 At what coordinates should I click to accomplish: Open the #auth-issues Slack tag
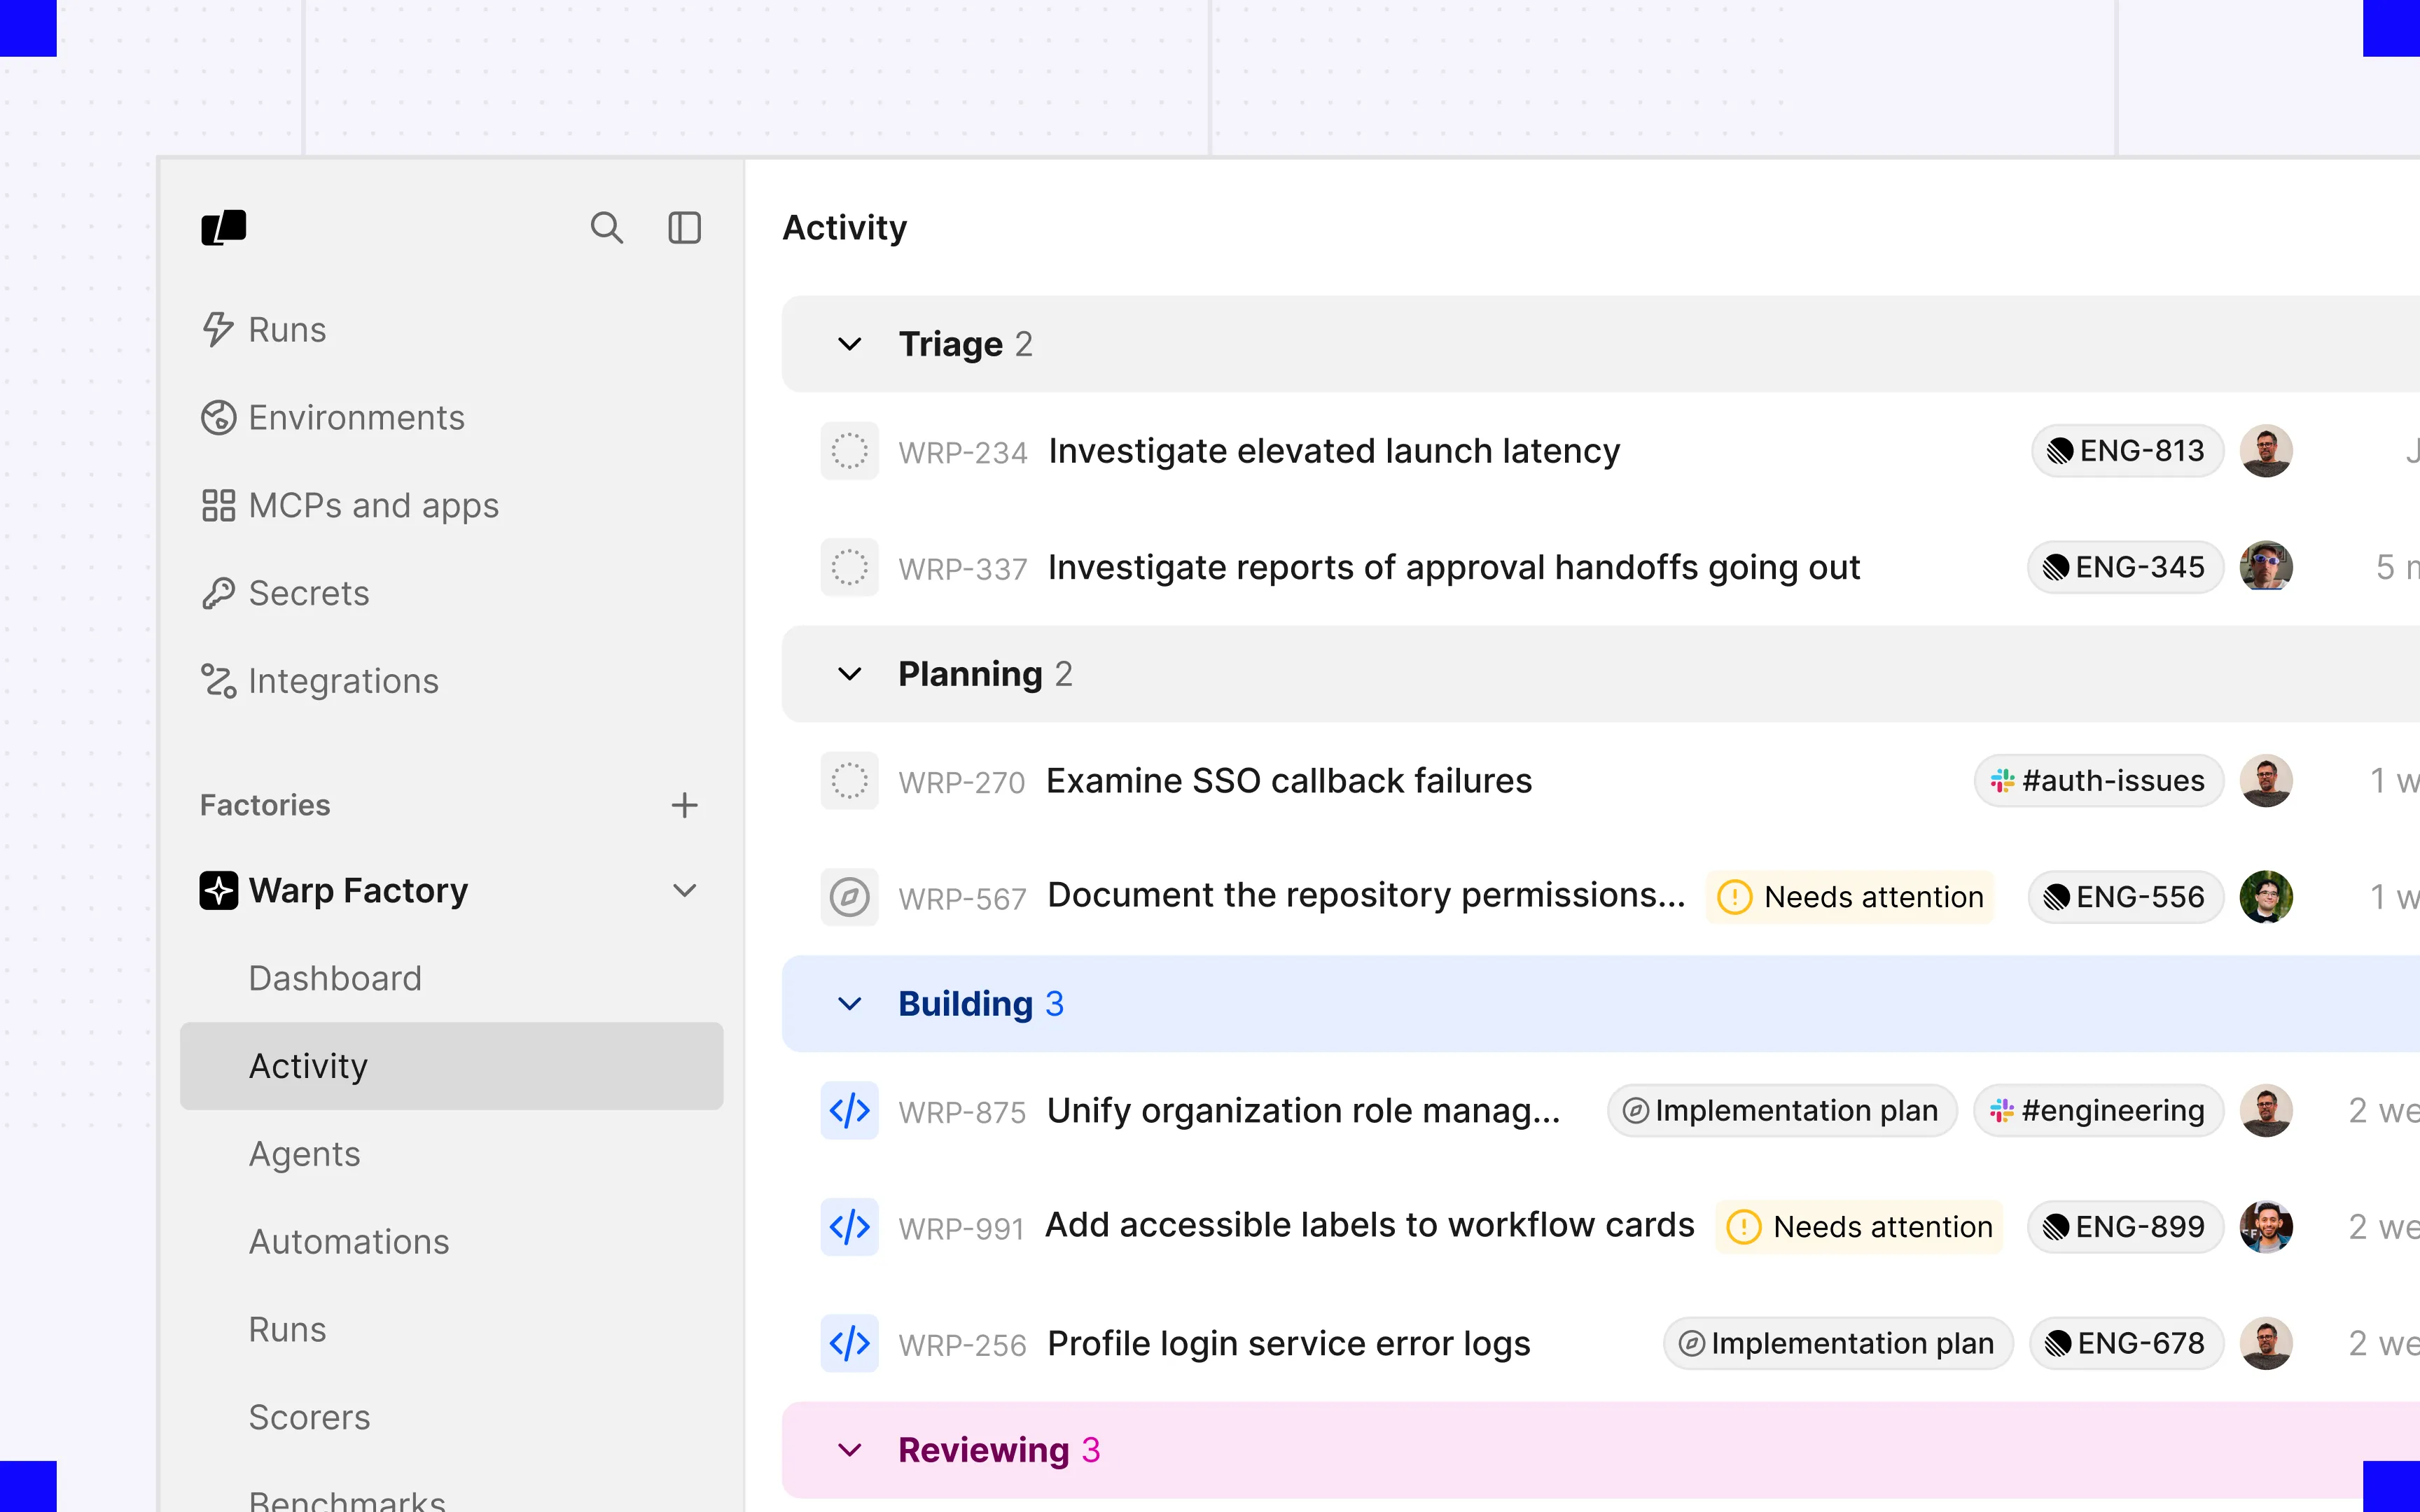2098,781
